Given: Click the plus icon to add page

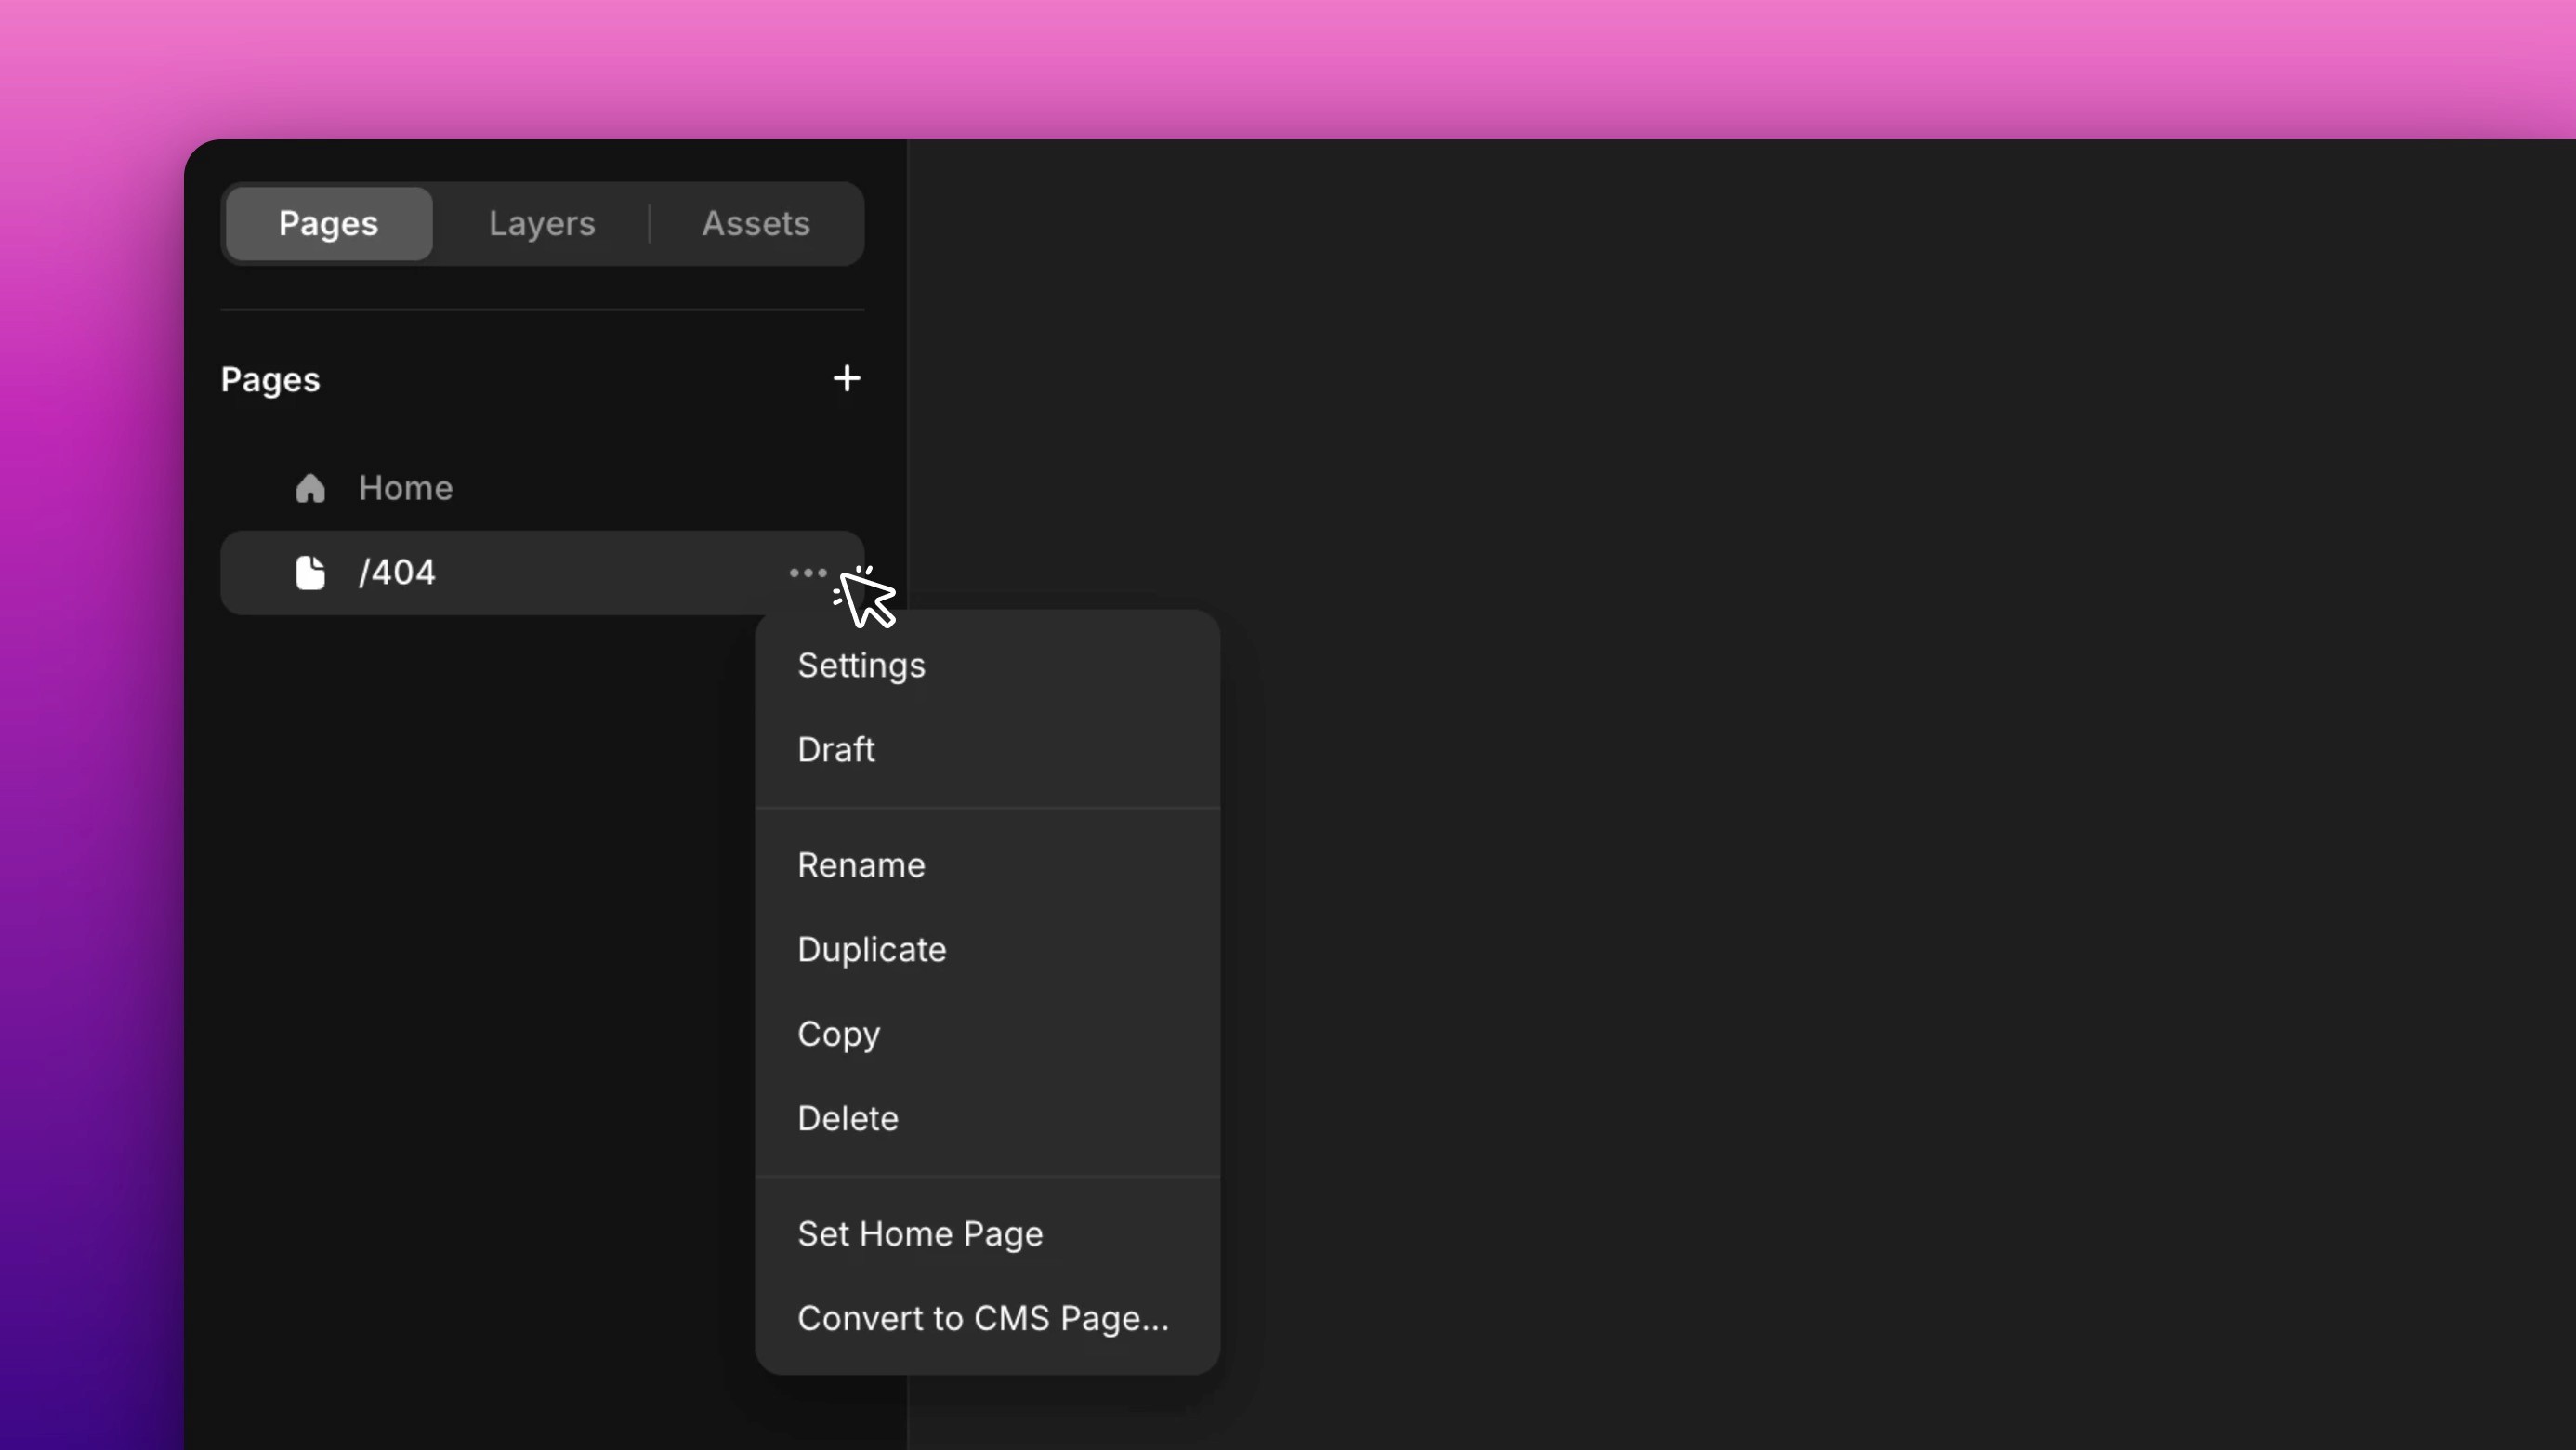Looking at the screenshot, I should [846, 378].
